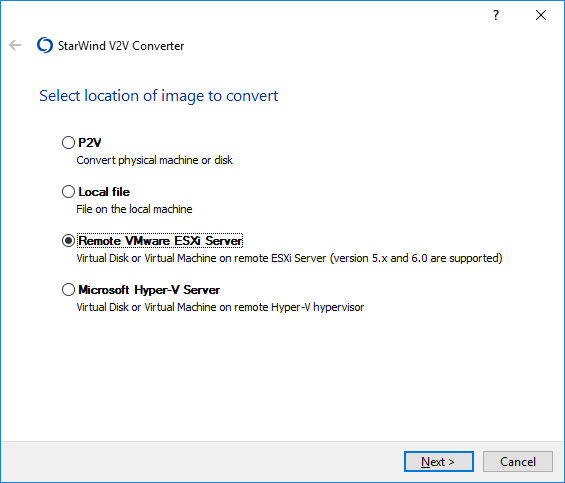Proceed with the Next > button

tap(439, 461)
